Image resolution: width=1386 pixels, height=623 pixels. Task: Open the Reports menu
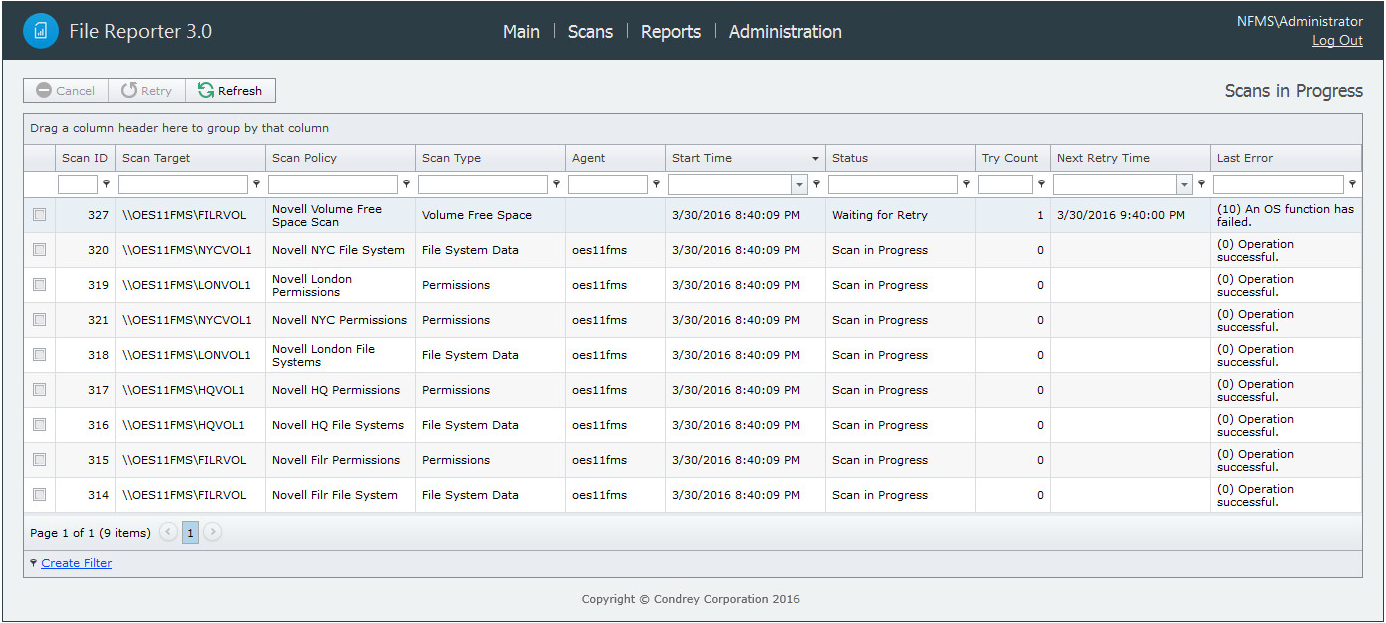click(x=670, y=32)
